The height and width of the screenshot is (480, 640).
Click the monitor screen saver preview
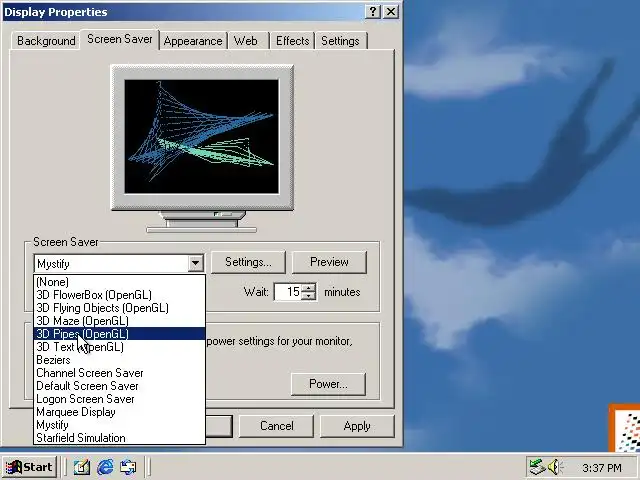tap(202, 136)
